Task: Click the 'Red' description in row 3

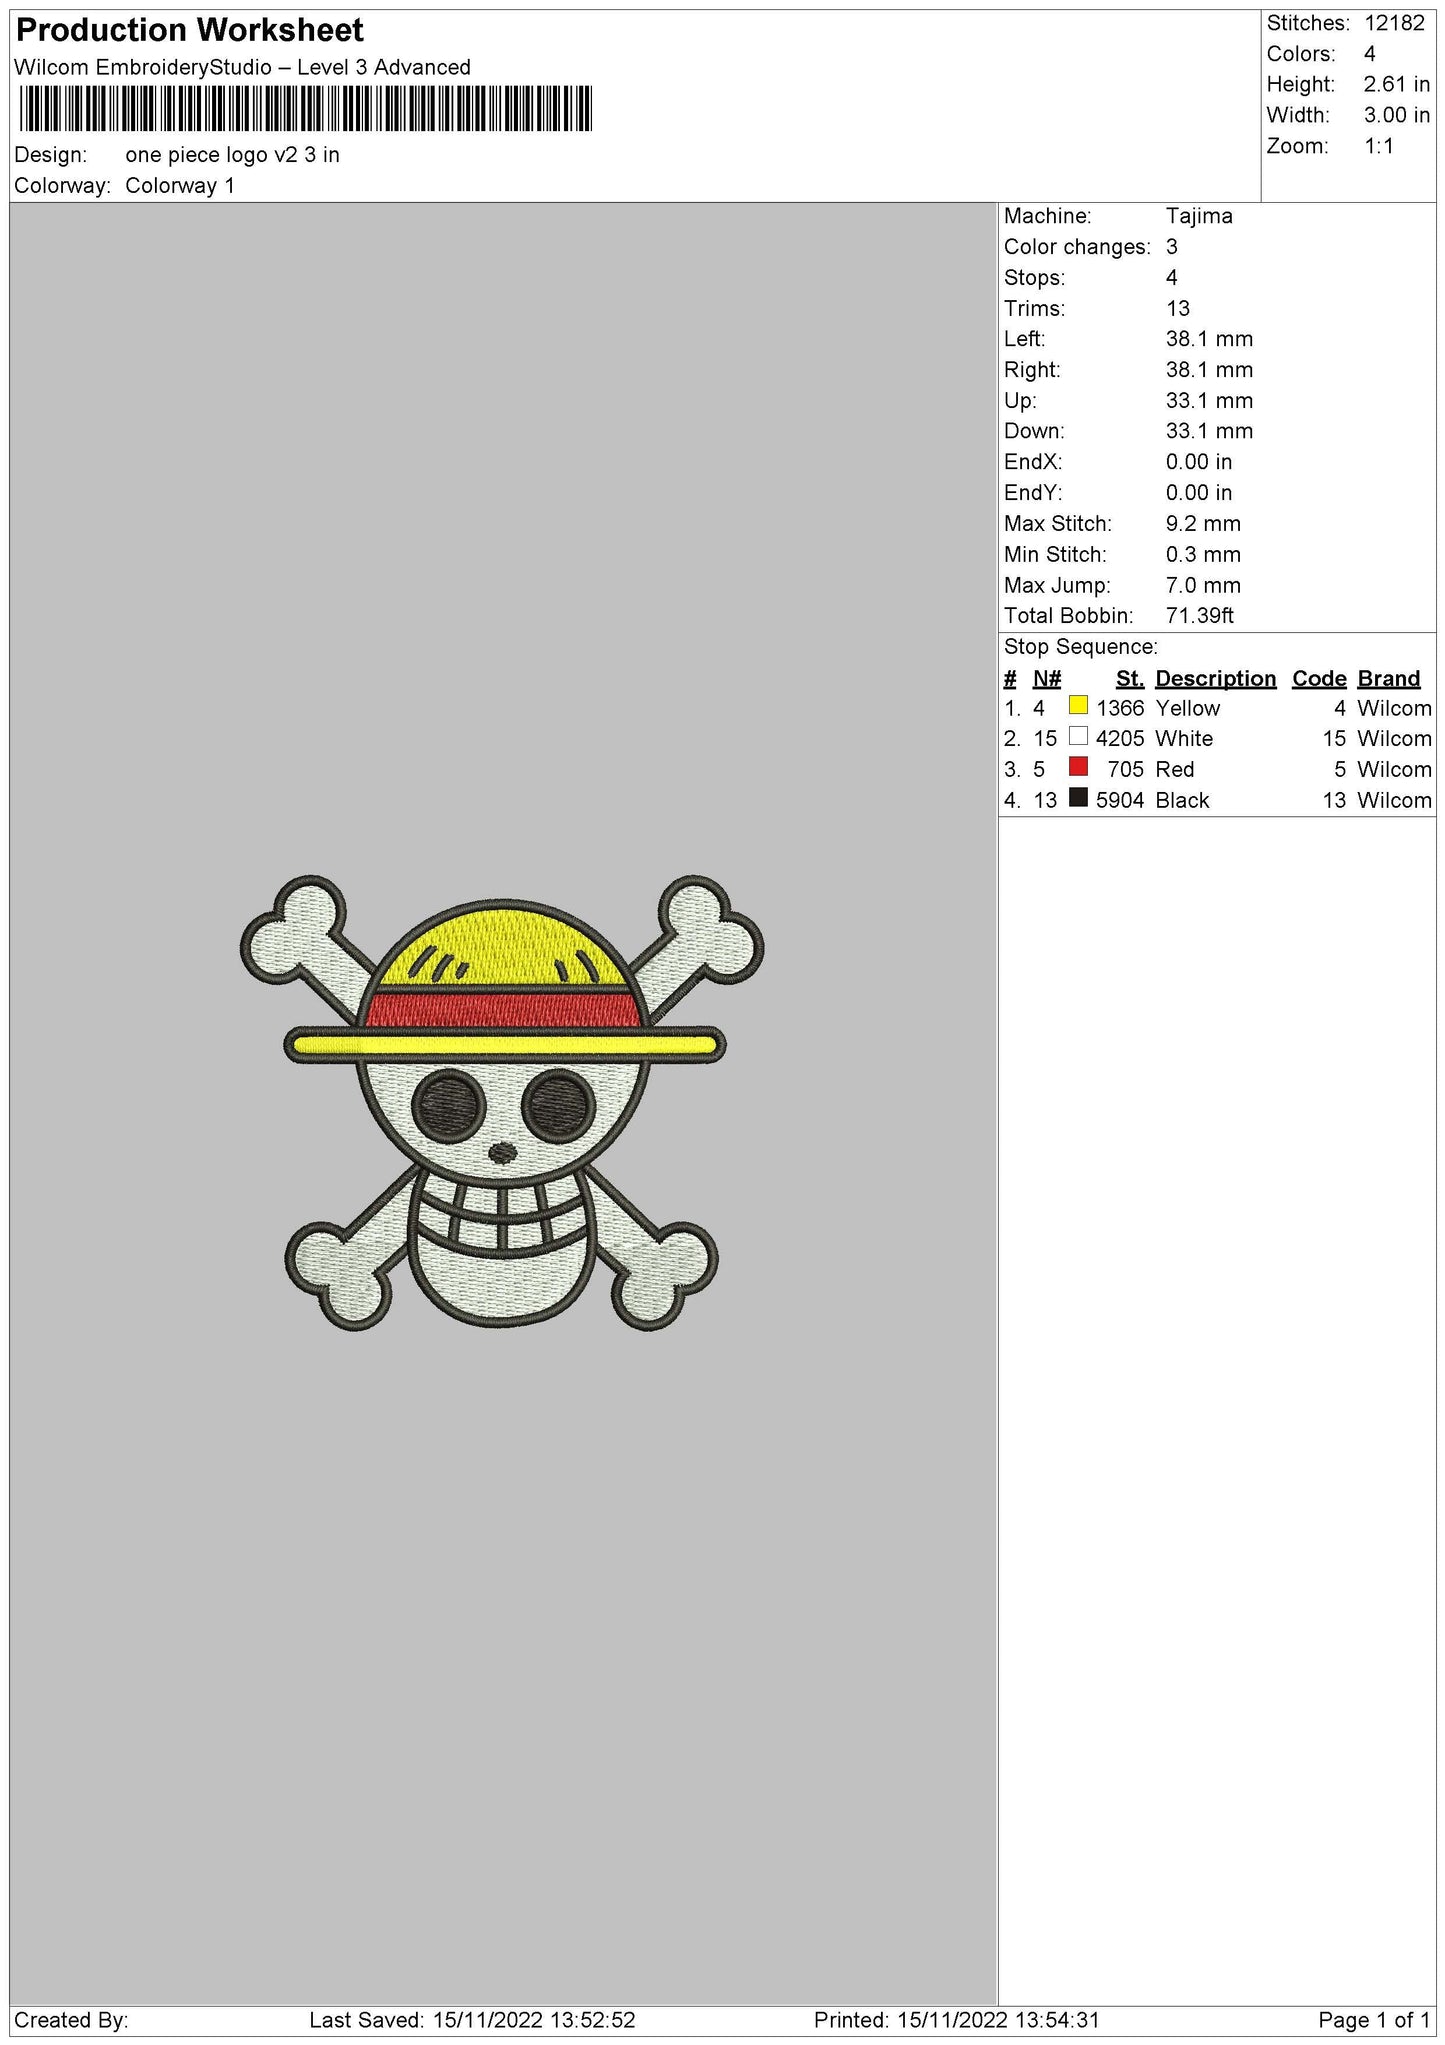Action: [1175, 770]
